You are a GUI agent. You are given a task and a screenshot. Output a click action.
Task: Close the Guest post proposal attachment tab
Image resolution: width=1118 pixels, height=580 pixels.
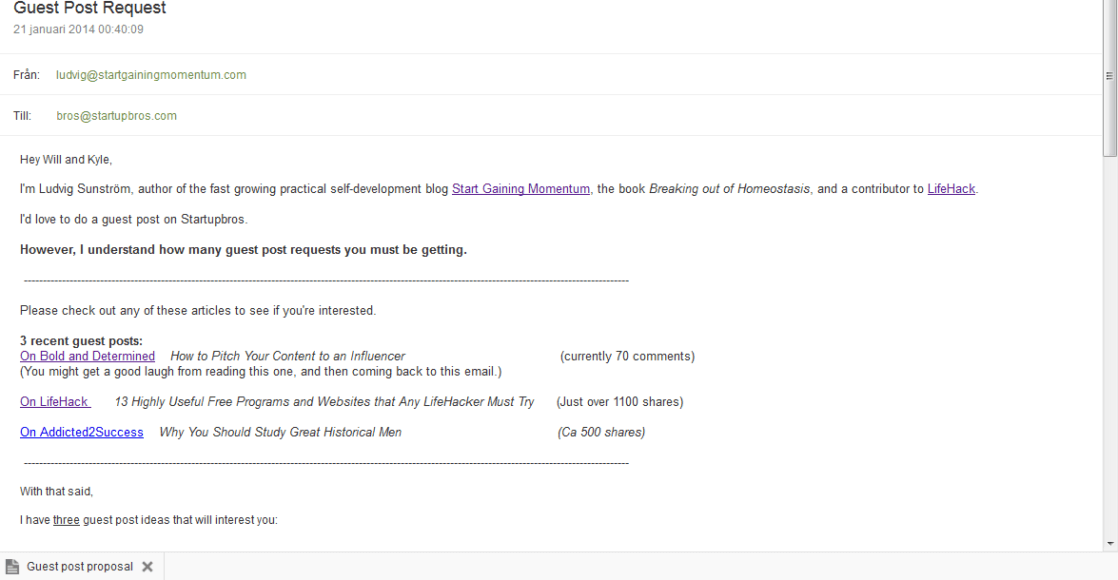pyautogui.click(x=147, y=566)
